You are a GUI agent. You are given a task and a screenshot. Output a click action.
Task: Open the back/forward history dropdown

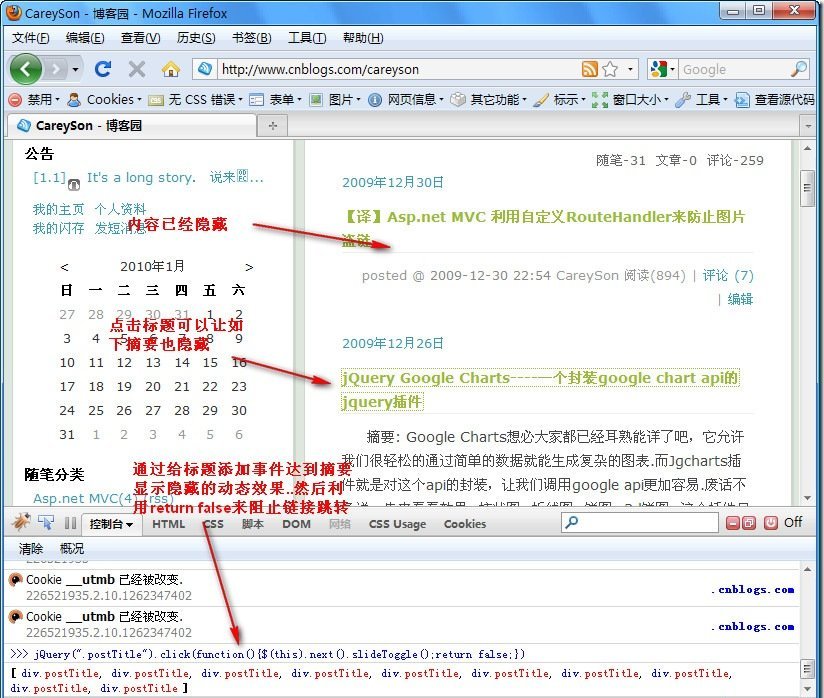[x=75, y=69]
